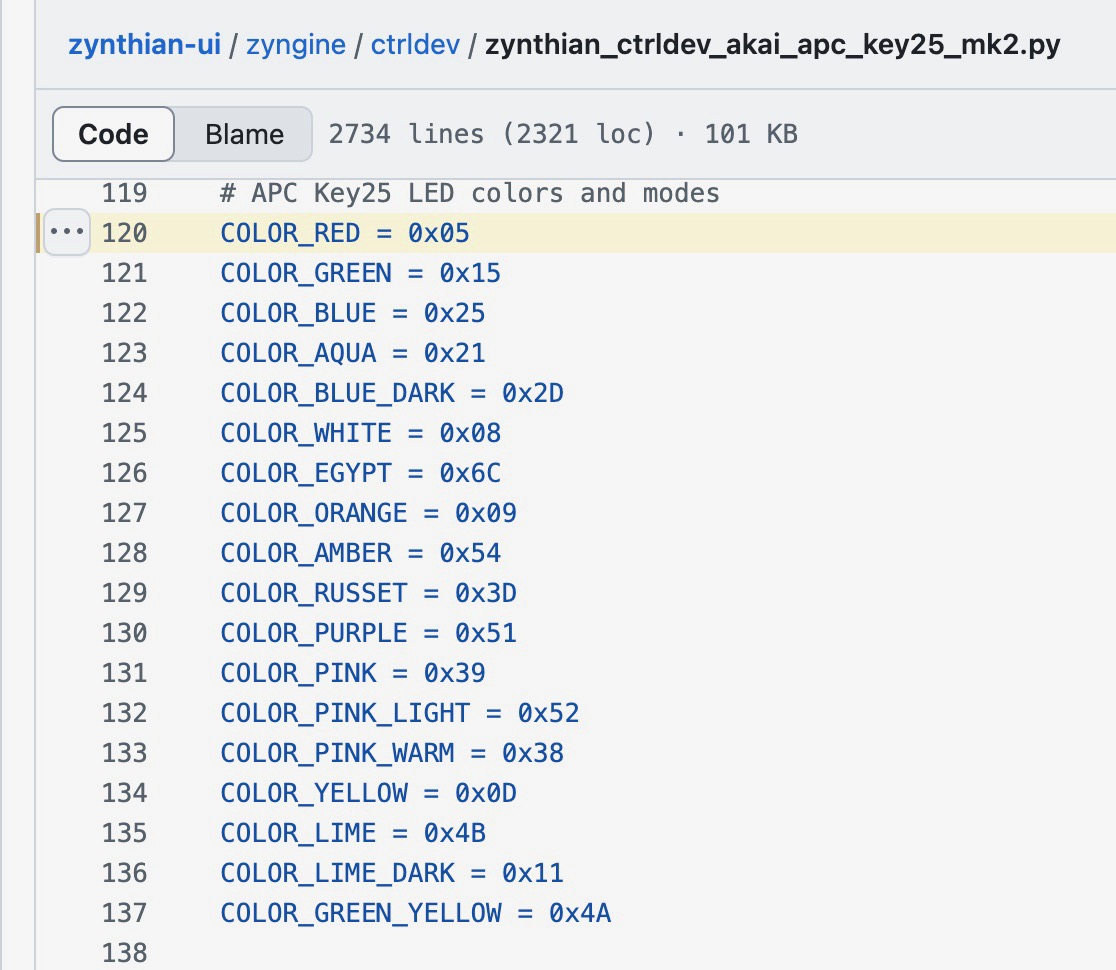Click the COLOR_RED identifier
1116x970 pixels.
pyautogui.click(x=290, y=233)
